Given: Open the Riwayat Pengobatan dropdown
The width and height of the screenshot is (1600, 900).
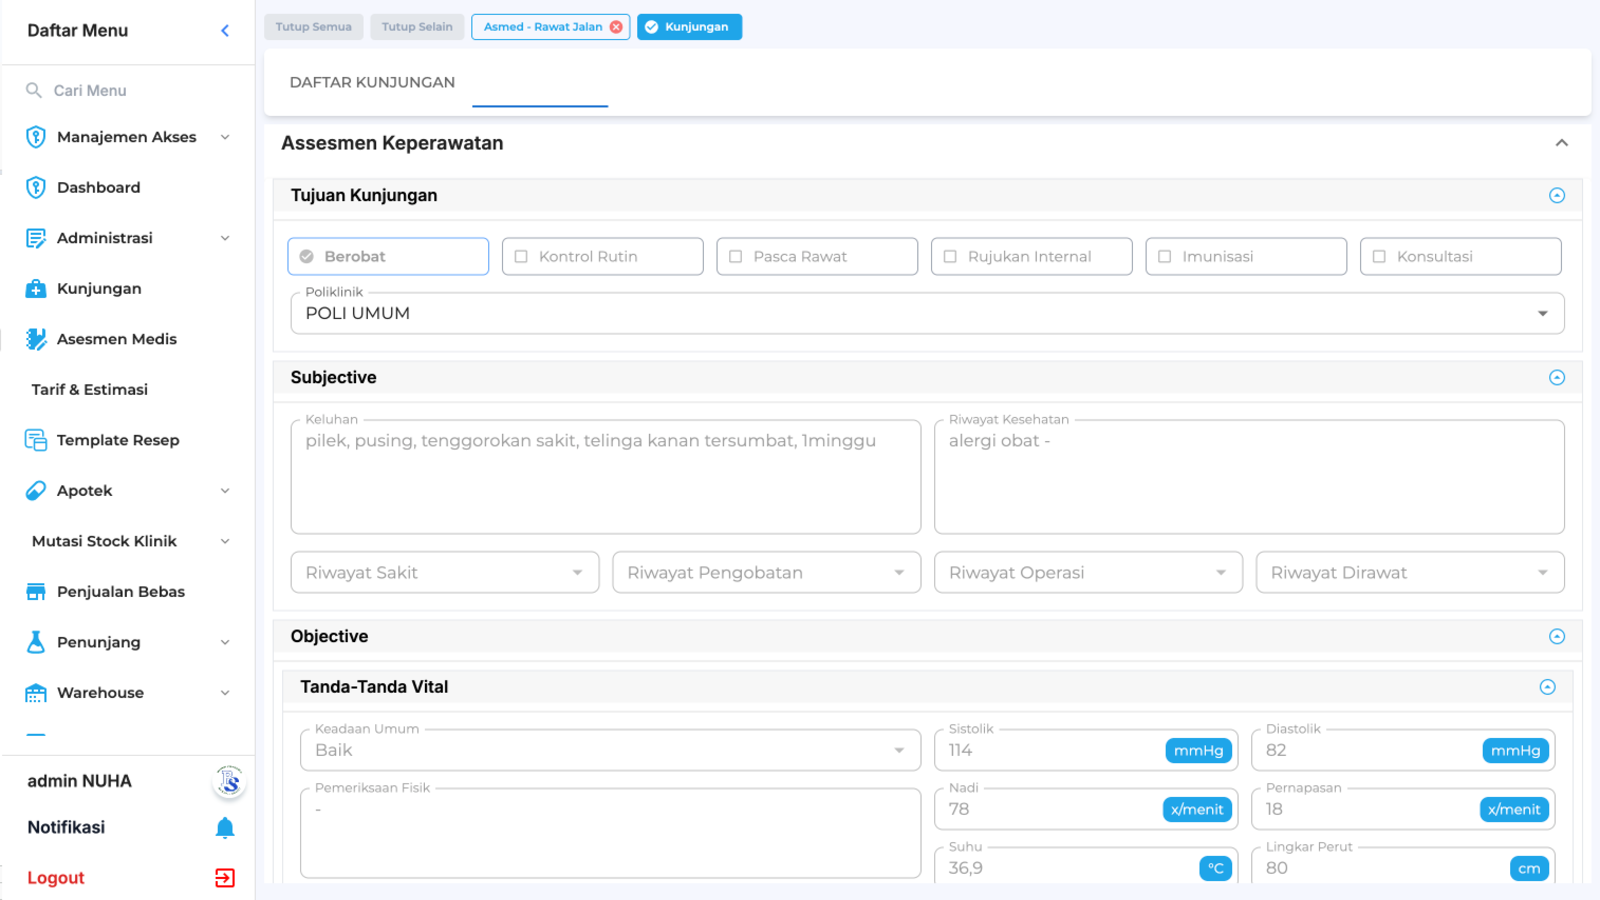Looking at the screenshot, I should [767, 572].
